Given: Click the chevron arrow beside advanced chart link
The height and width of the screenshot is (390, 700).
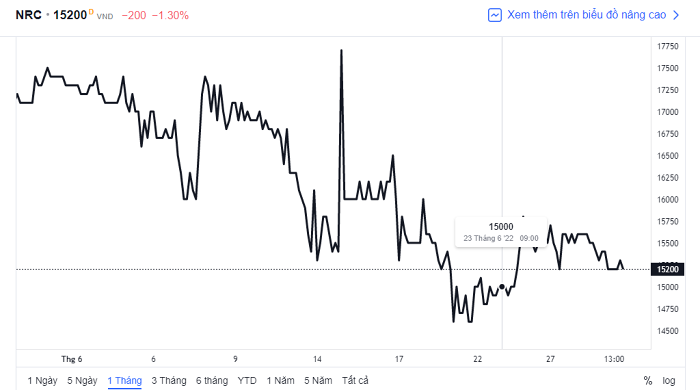Looking at the screenshot, I should 676,15.
